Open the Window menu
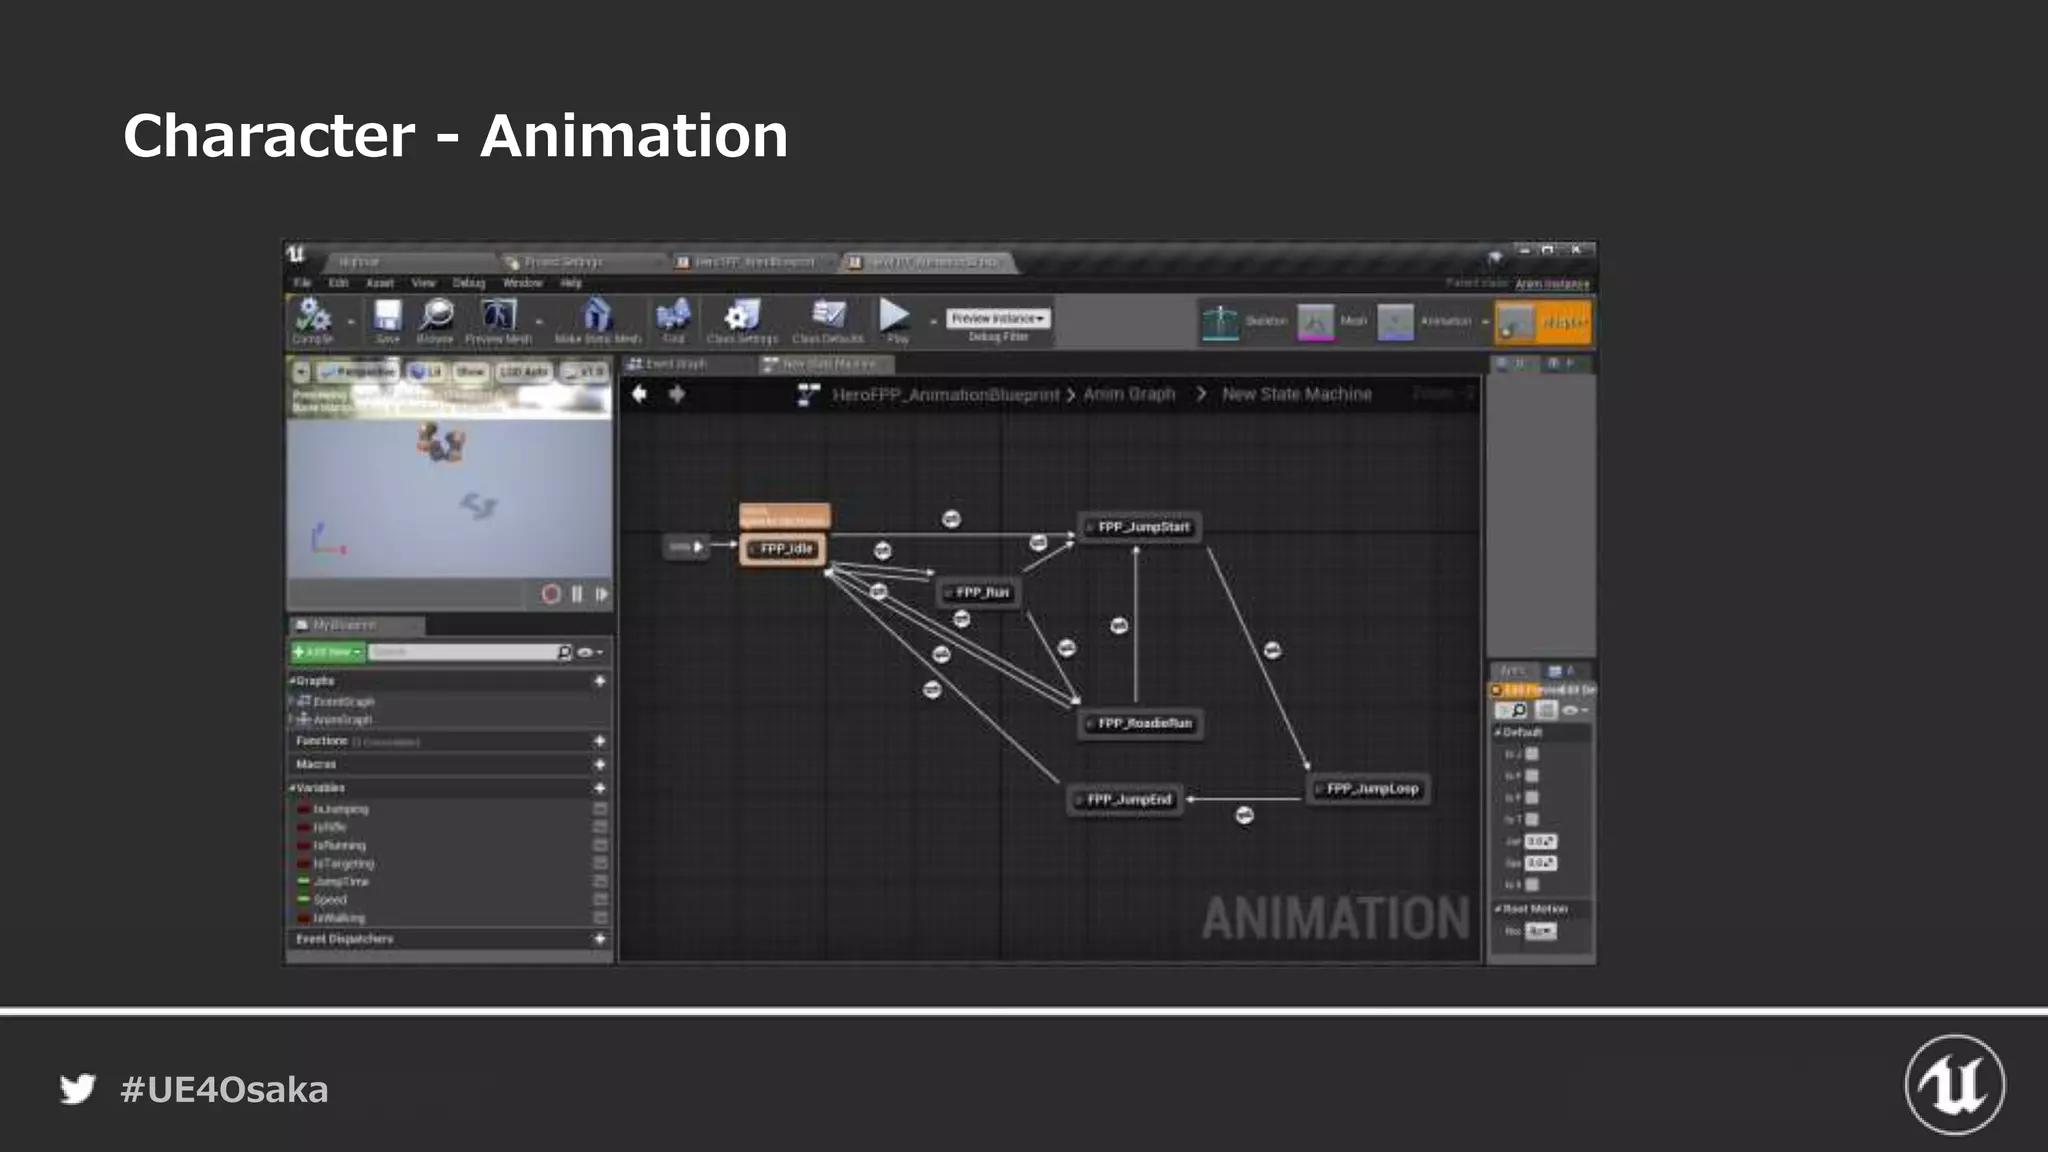2048x1152 pixels. coord(522,283)
